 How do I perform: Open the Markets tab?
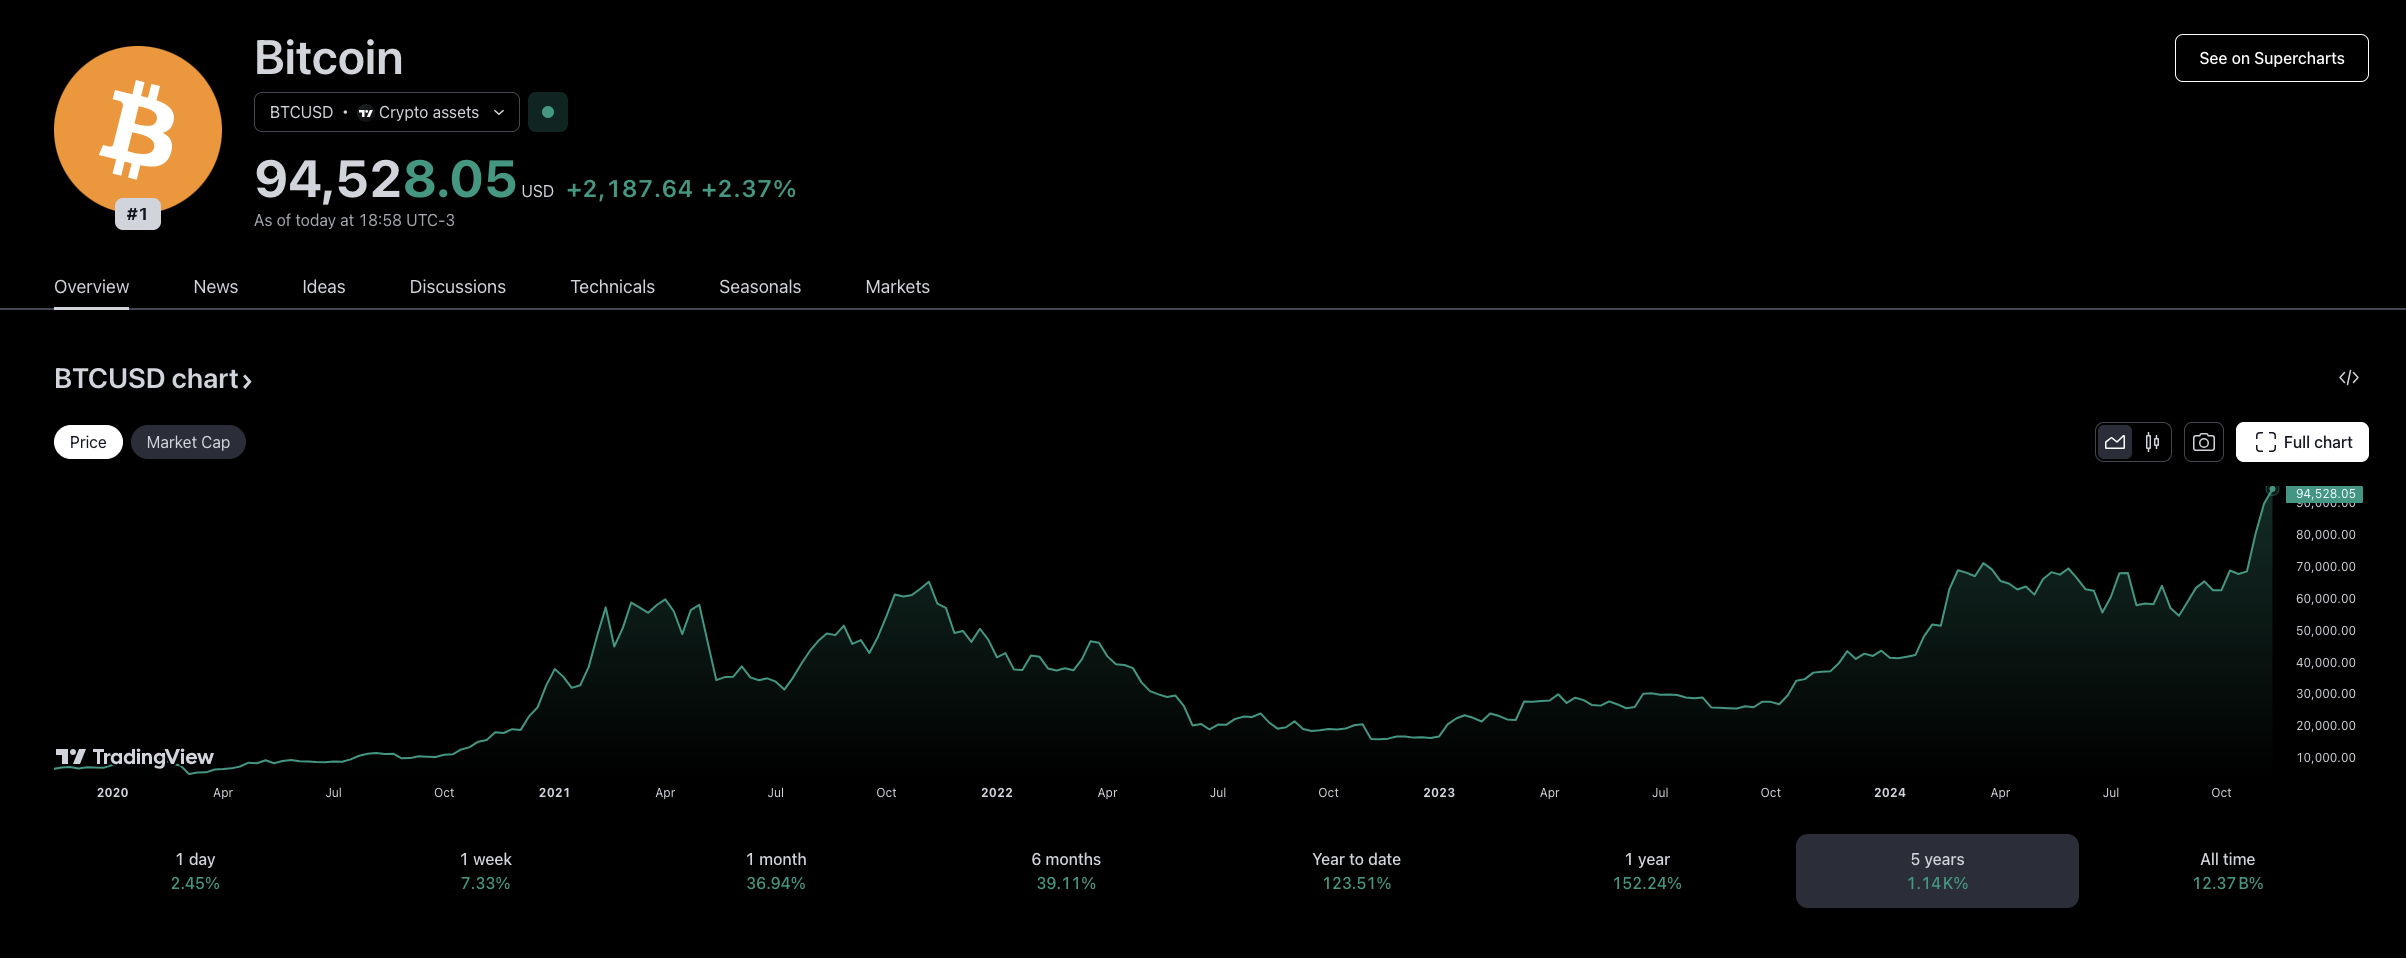coord(898,287)
